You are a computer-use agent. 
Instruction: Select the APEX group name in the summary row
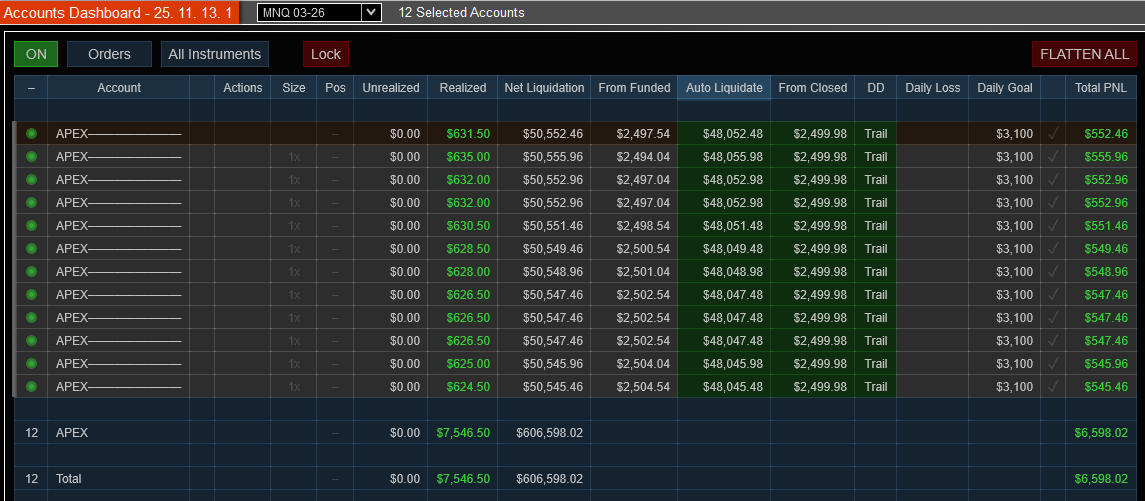click(72, 432)
